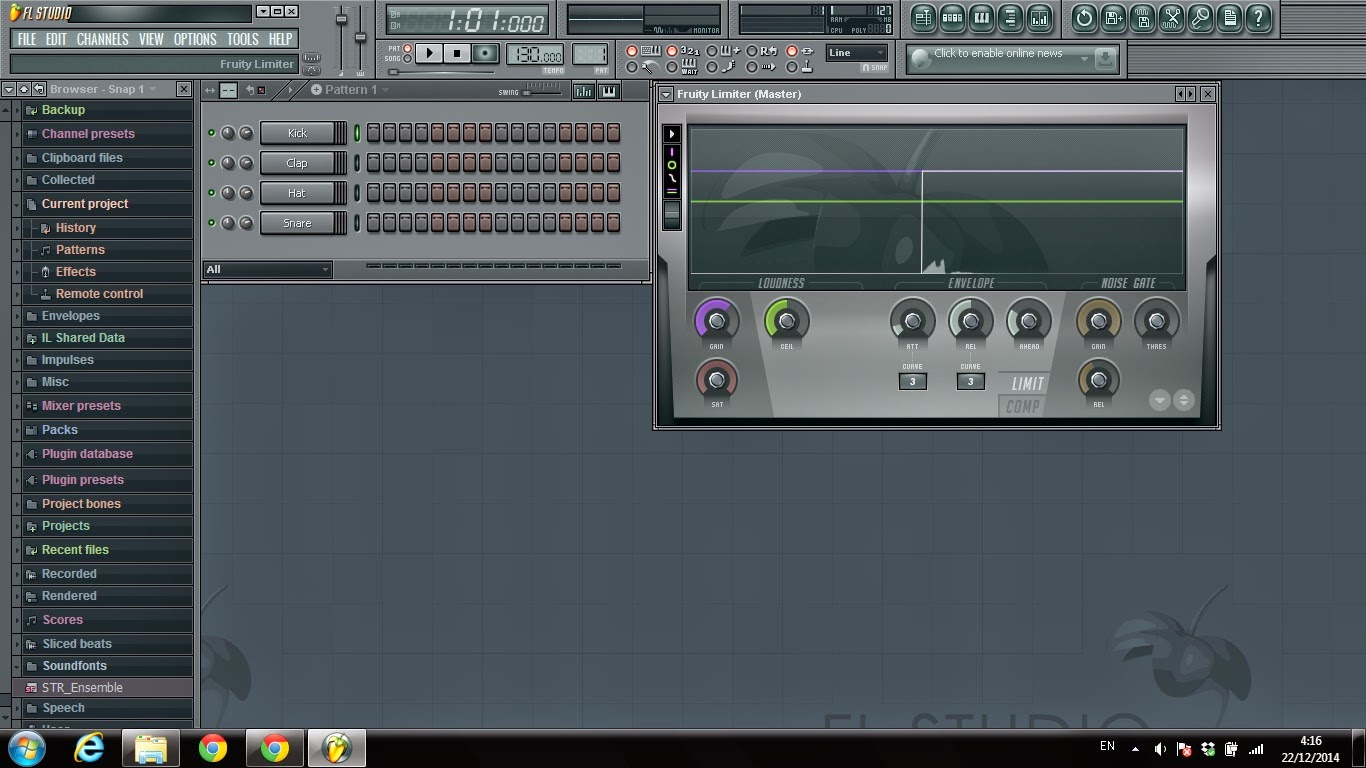
Task: Click the swing slider in step sequencer
Action: pyautogui.click(x=543, y=91)
